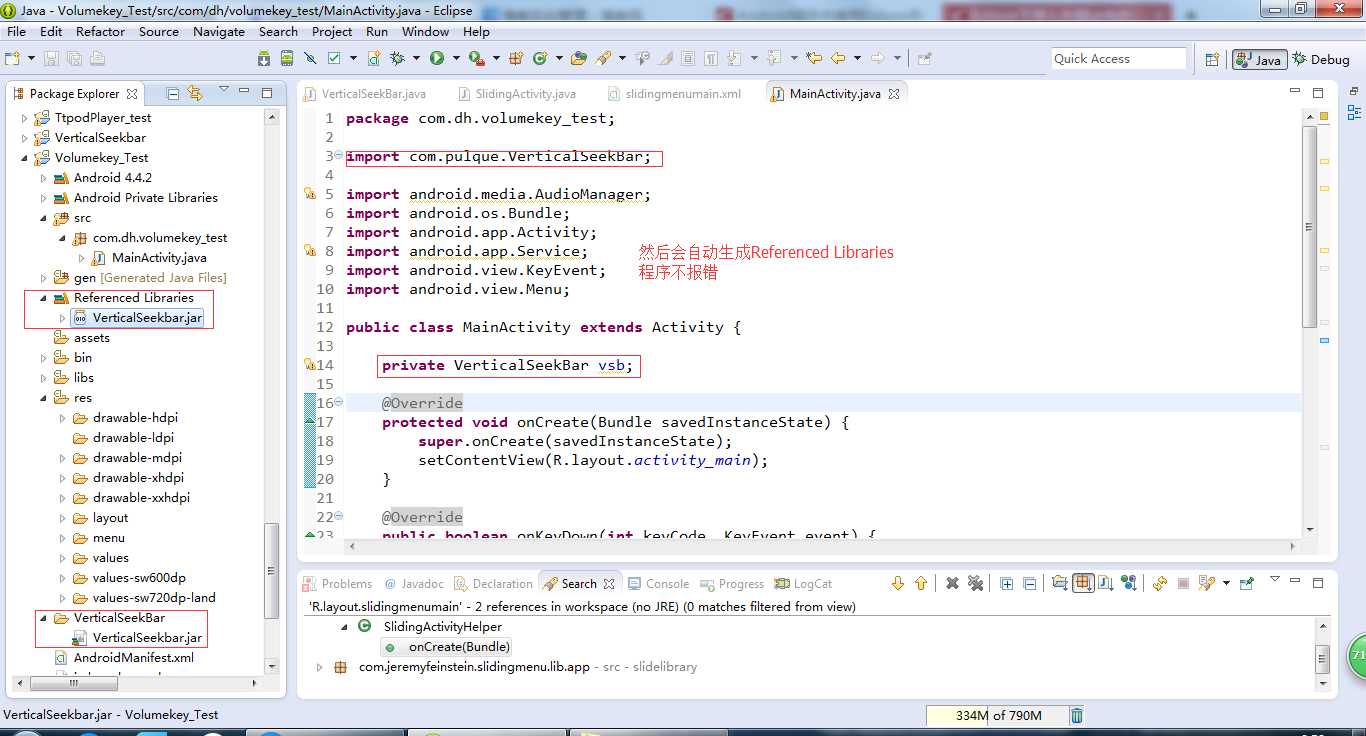The height and width of the screenshot is (736, 1366).
Task: Click the Run External Tools icon
Action: [477, 58]
